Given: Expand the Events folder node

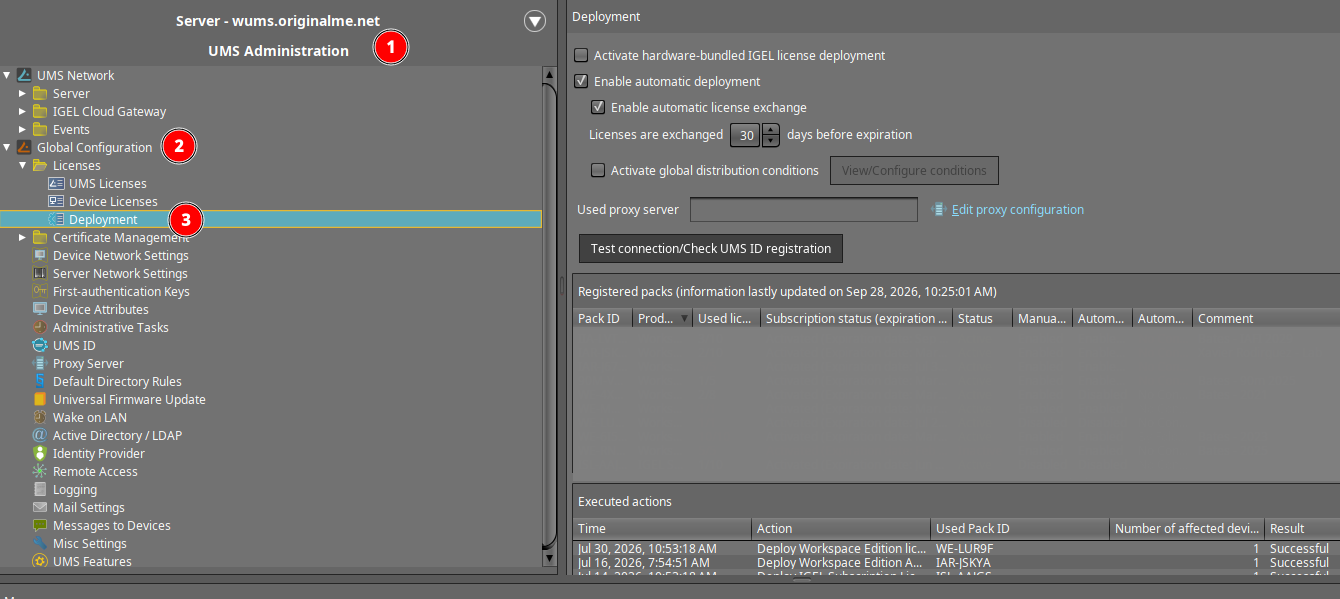Looking at the screenshot, I should (23, 130).
